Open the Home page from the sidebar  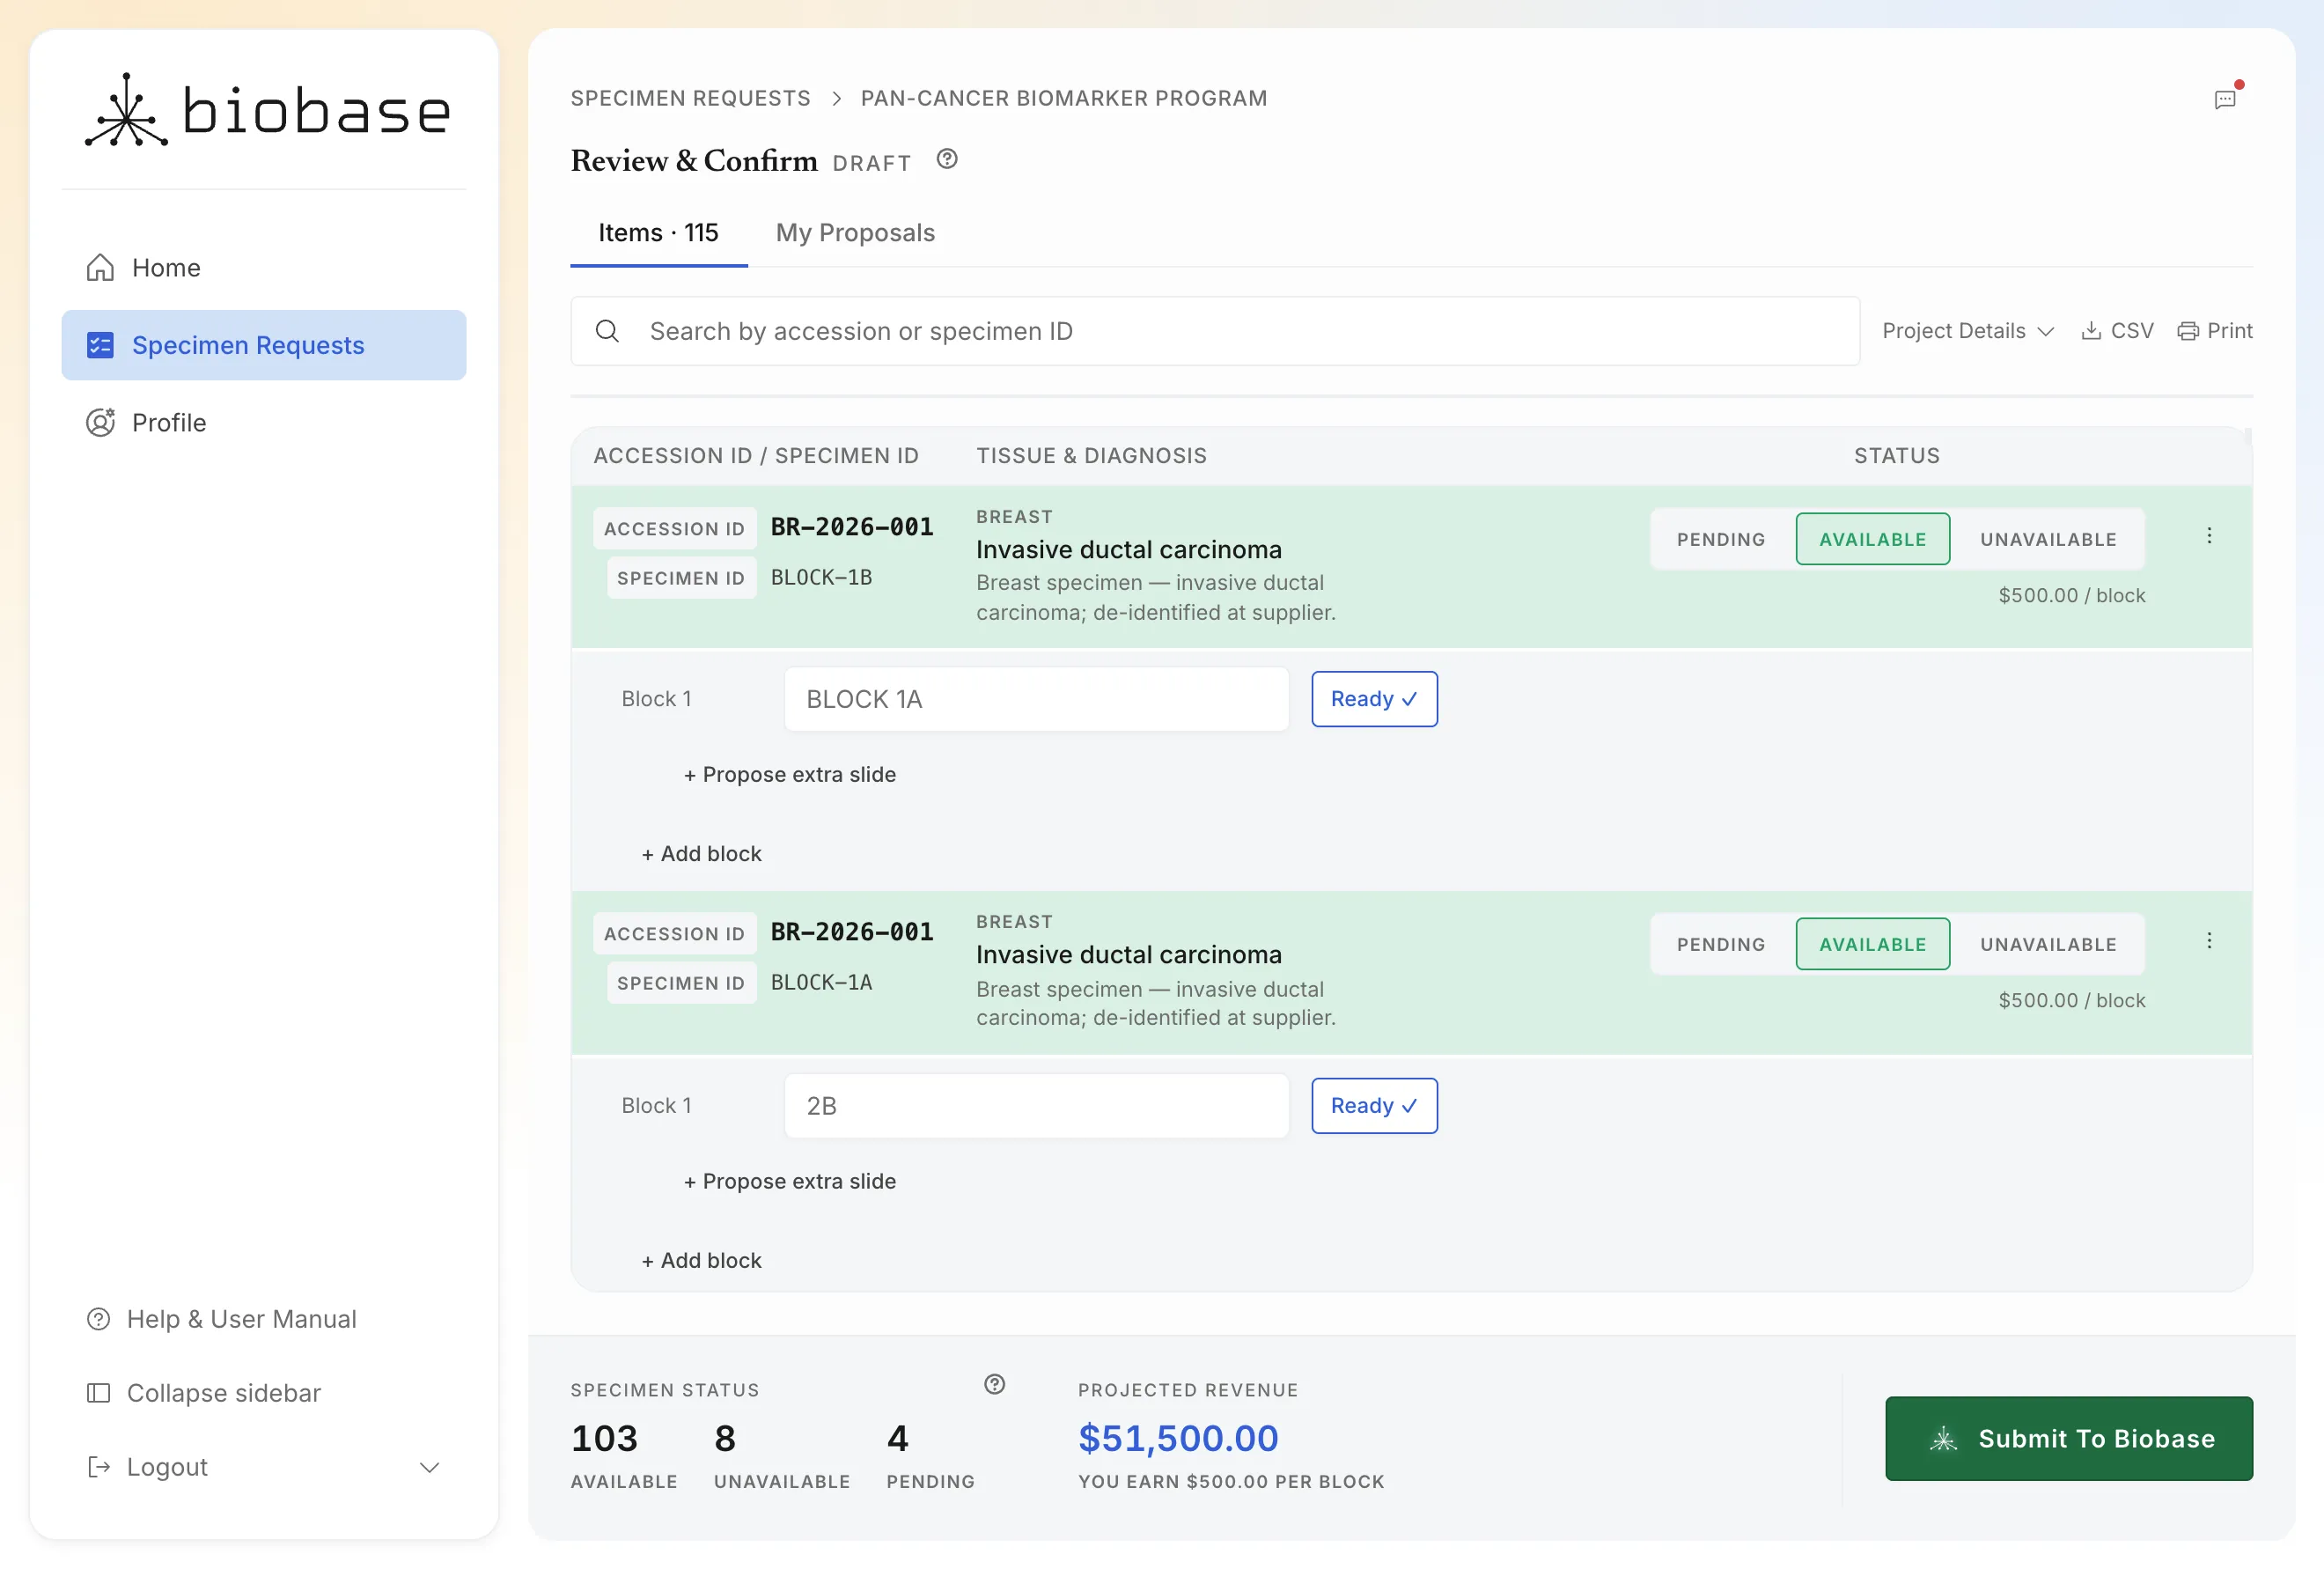(264, 268)
